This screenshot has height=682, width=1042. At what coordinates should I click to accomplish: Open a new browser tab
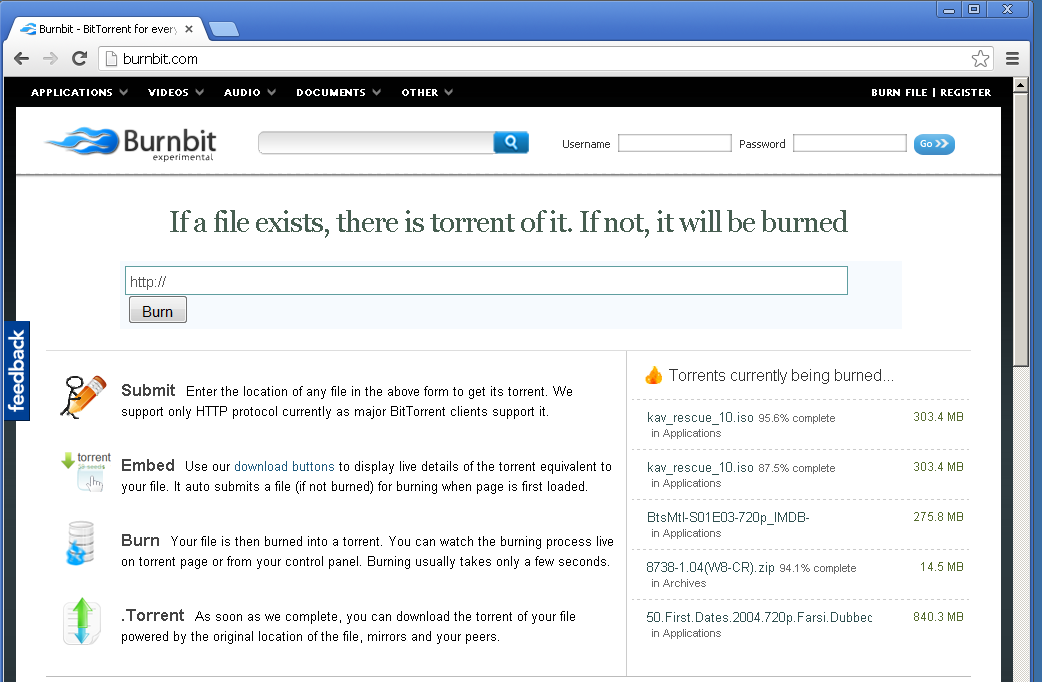point(224,29)
